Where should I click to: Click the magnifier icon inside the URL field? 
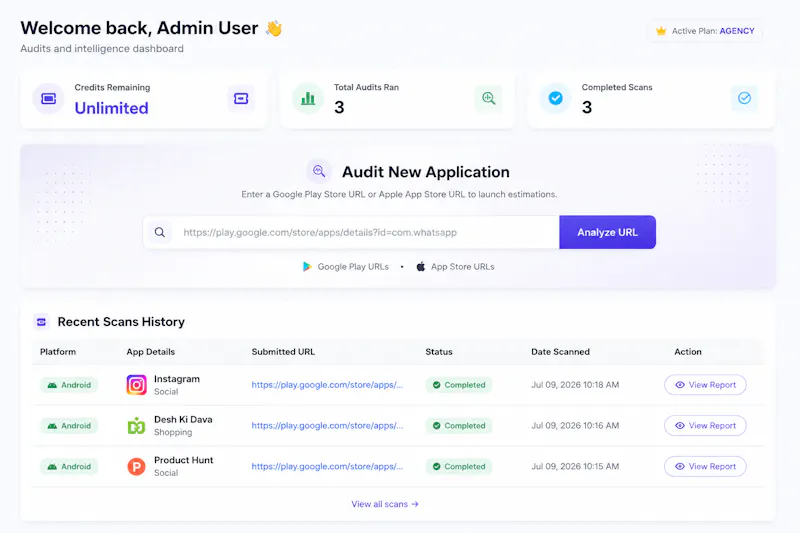coord(160,233)
